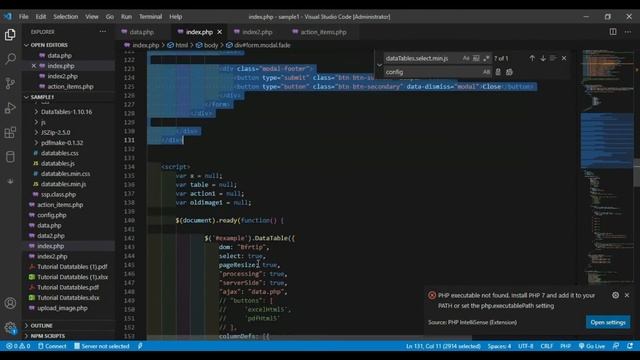This screenshot has width=640, height=360.
Task: Click the Replace single occurrence icon
Action: (498, 72)
